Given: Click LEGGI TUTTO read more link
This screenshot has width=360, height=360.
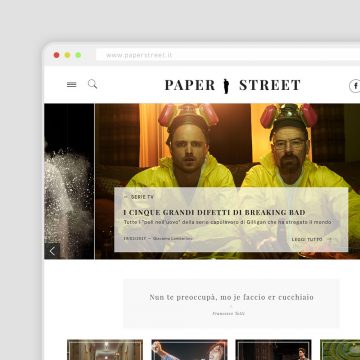Looking at the screenshot, I should pyautogui.click(x=307, y=239).
